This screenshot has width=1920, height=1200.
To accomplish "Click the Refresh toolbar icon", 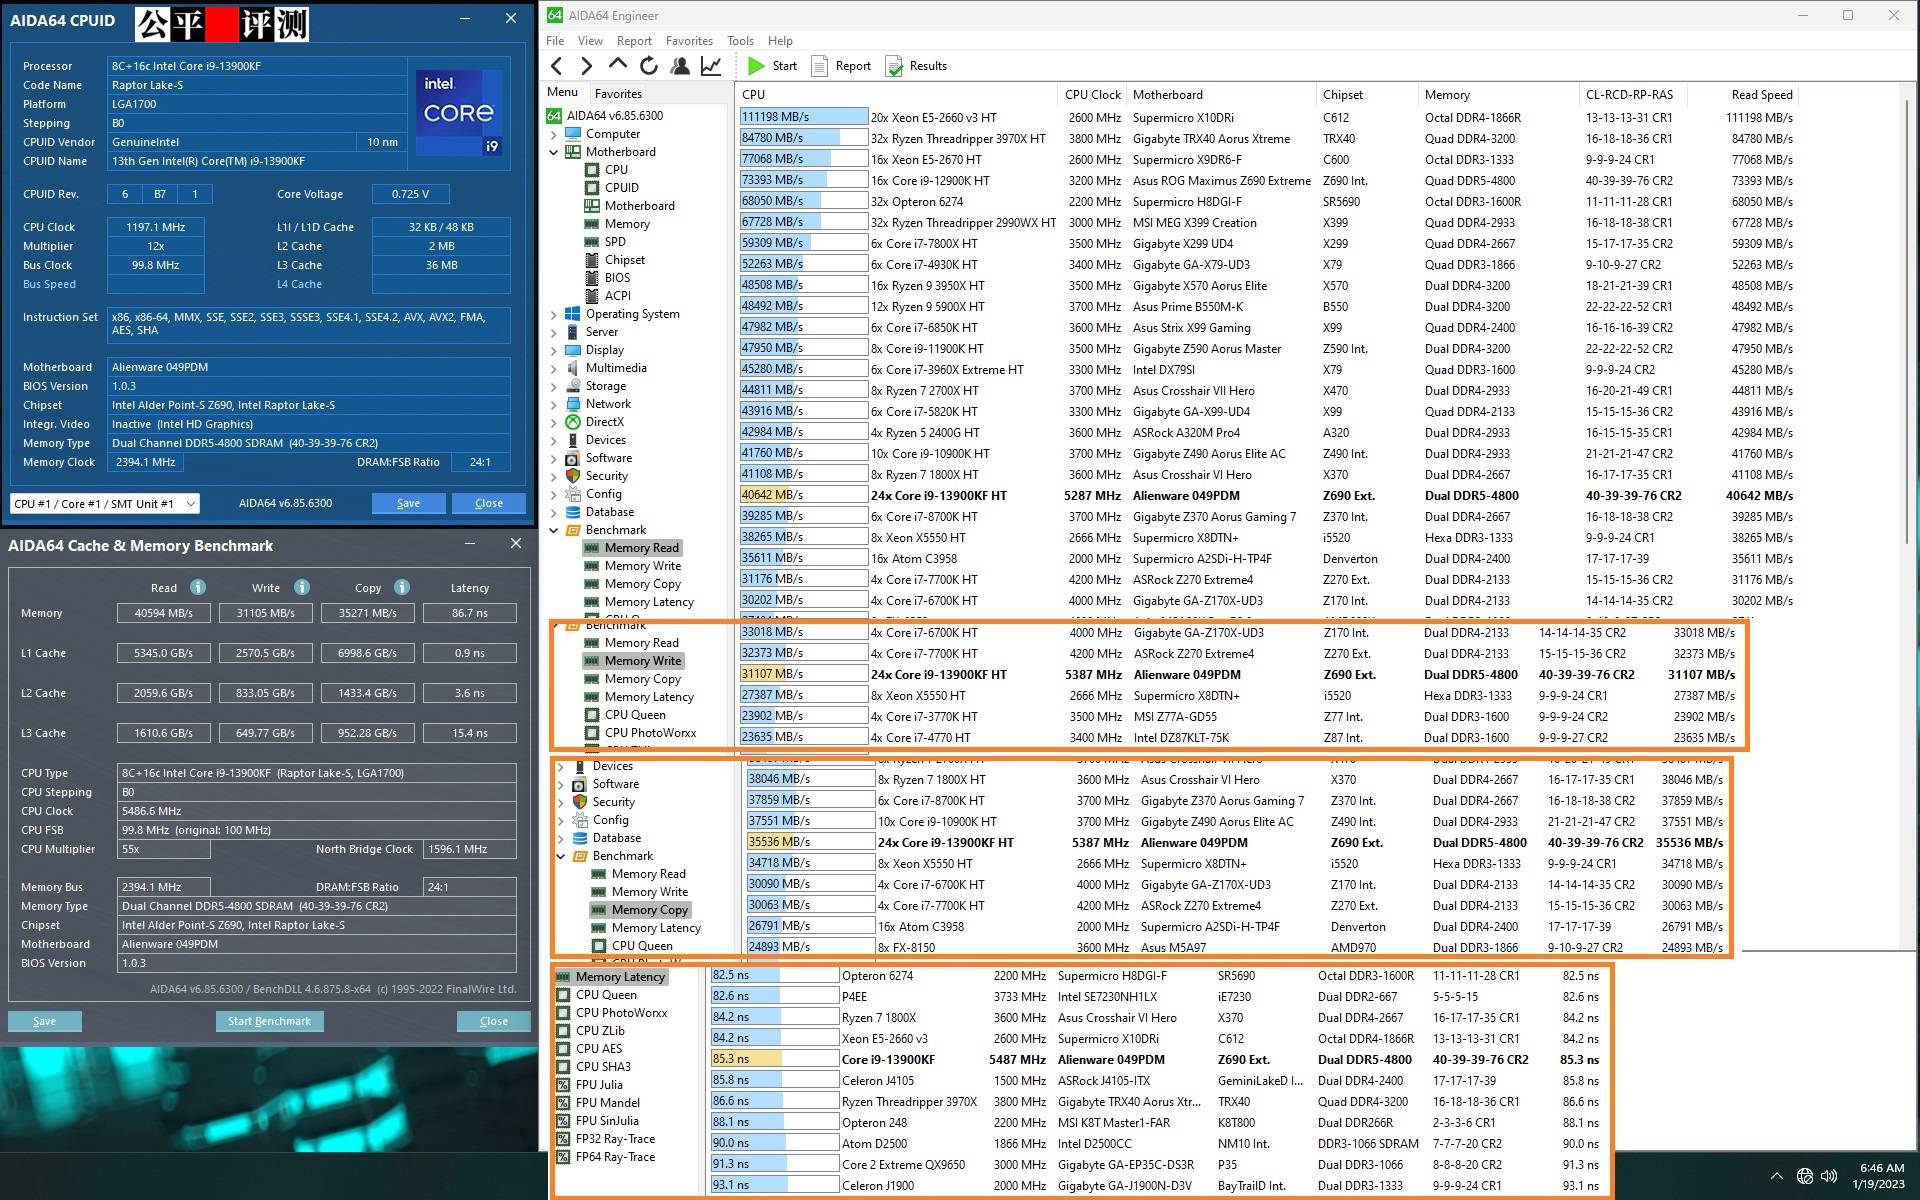I will pyautogui.click(x=649, y=66).
